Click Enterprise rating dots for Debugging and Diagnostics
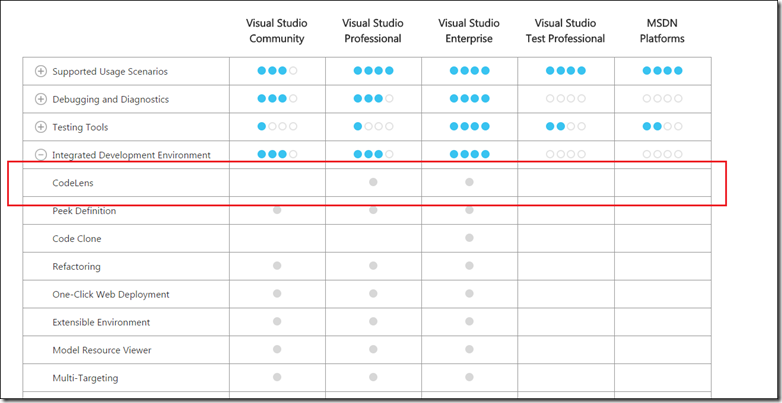This screenshot has height=403, width=782. pyautogui.click(x=470, y=99)
